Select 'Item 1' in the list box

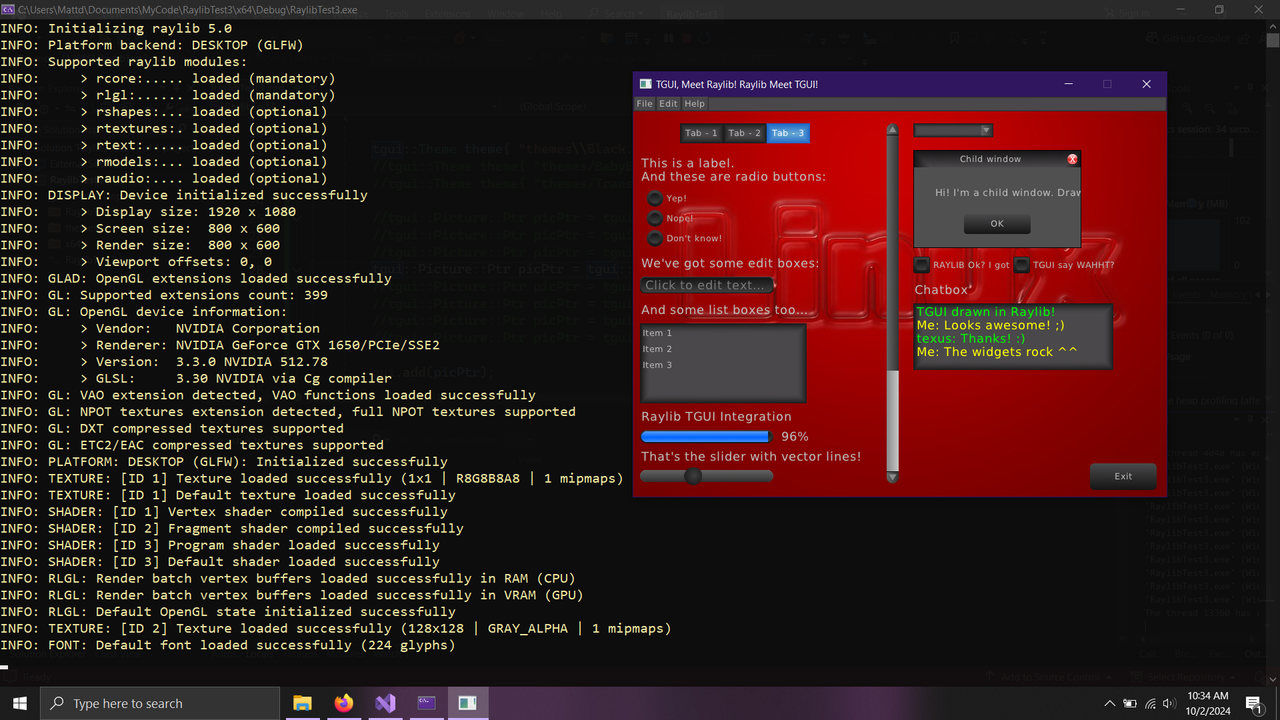pos(723,333)
